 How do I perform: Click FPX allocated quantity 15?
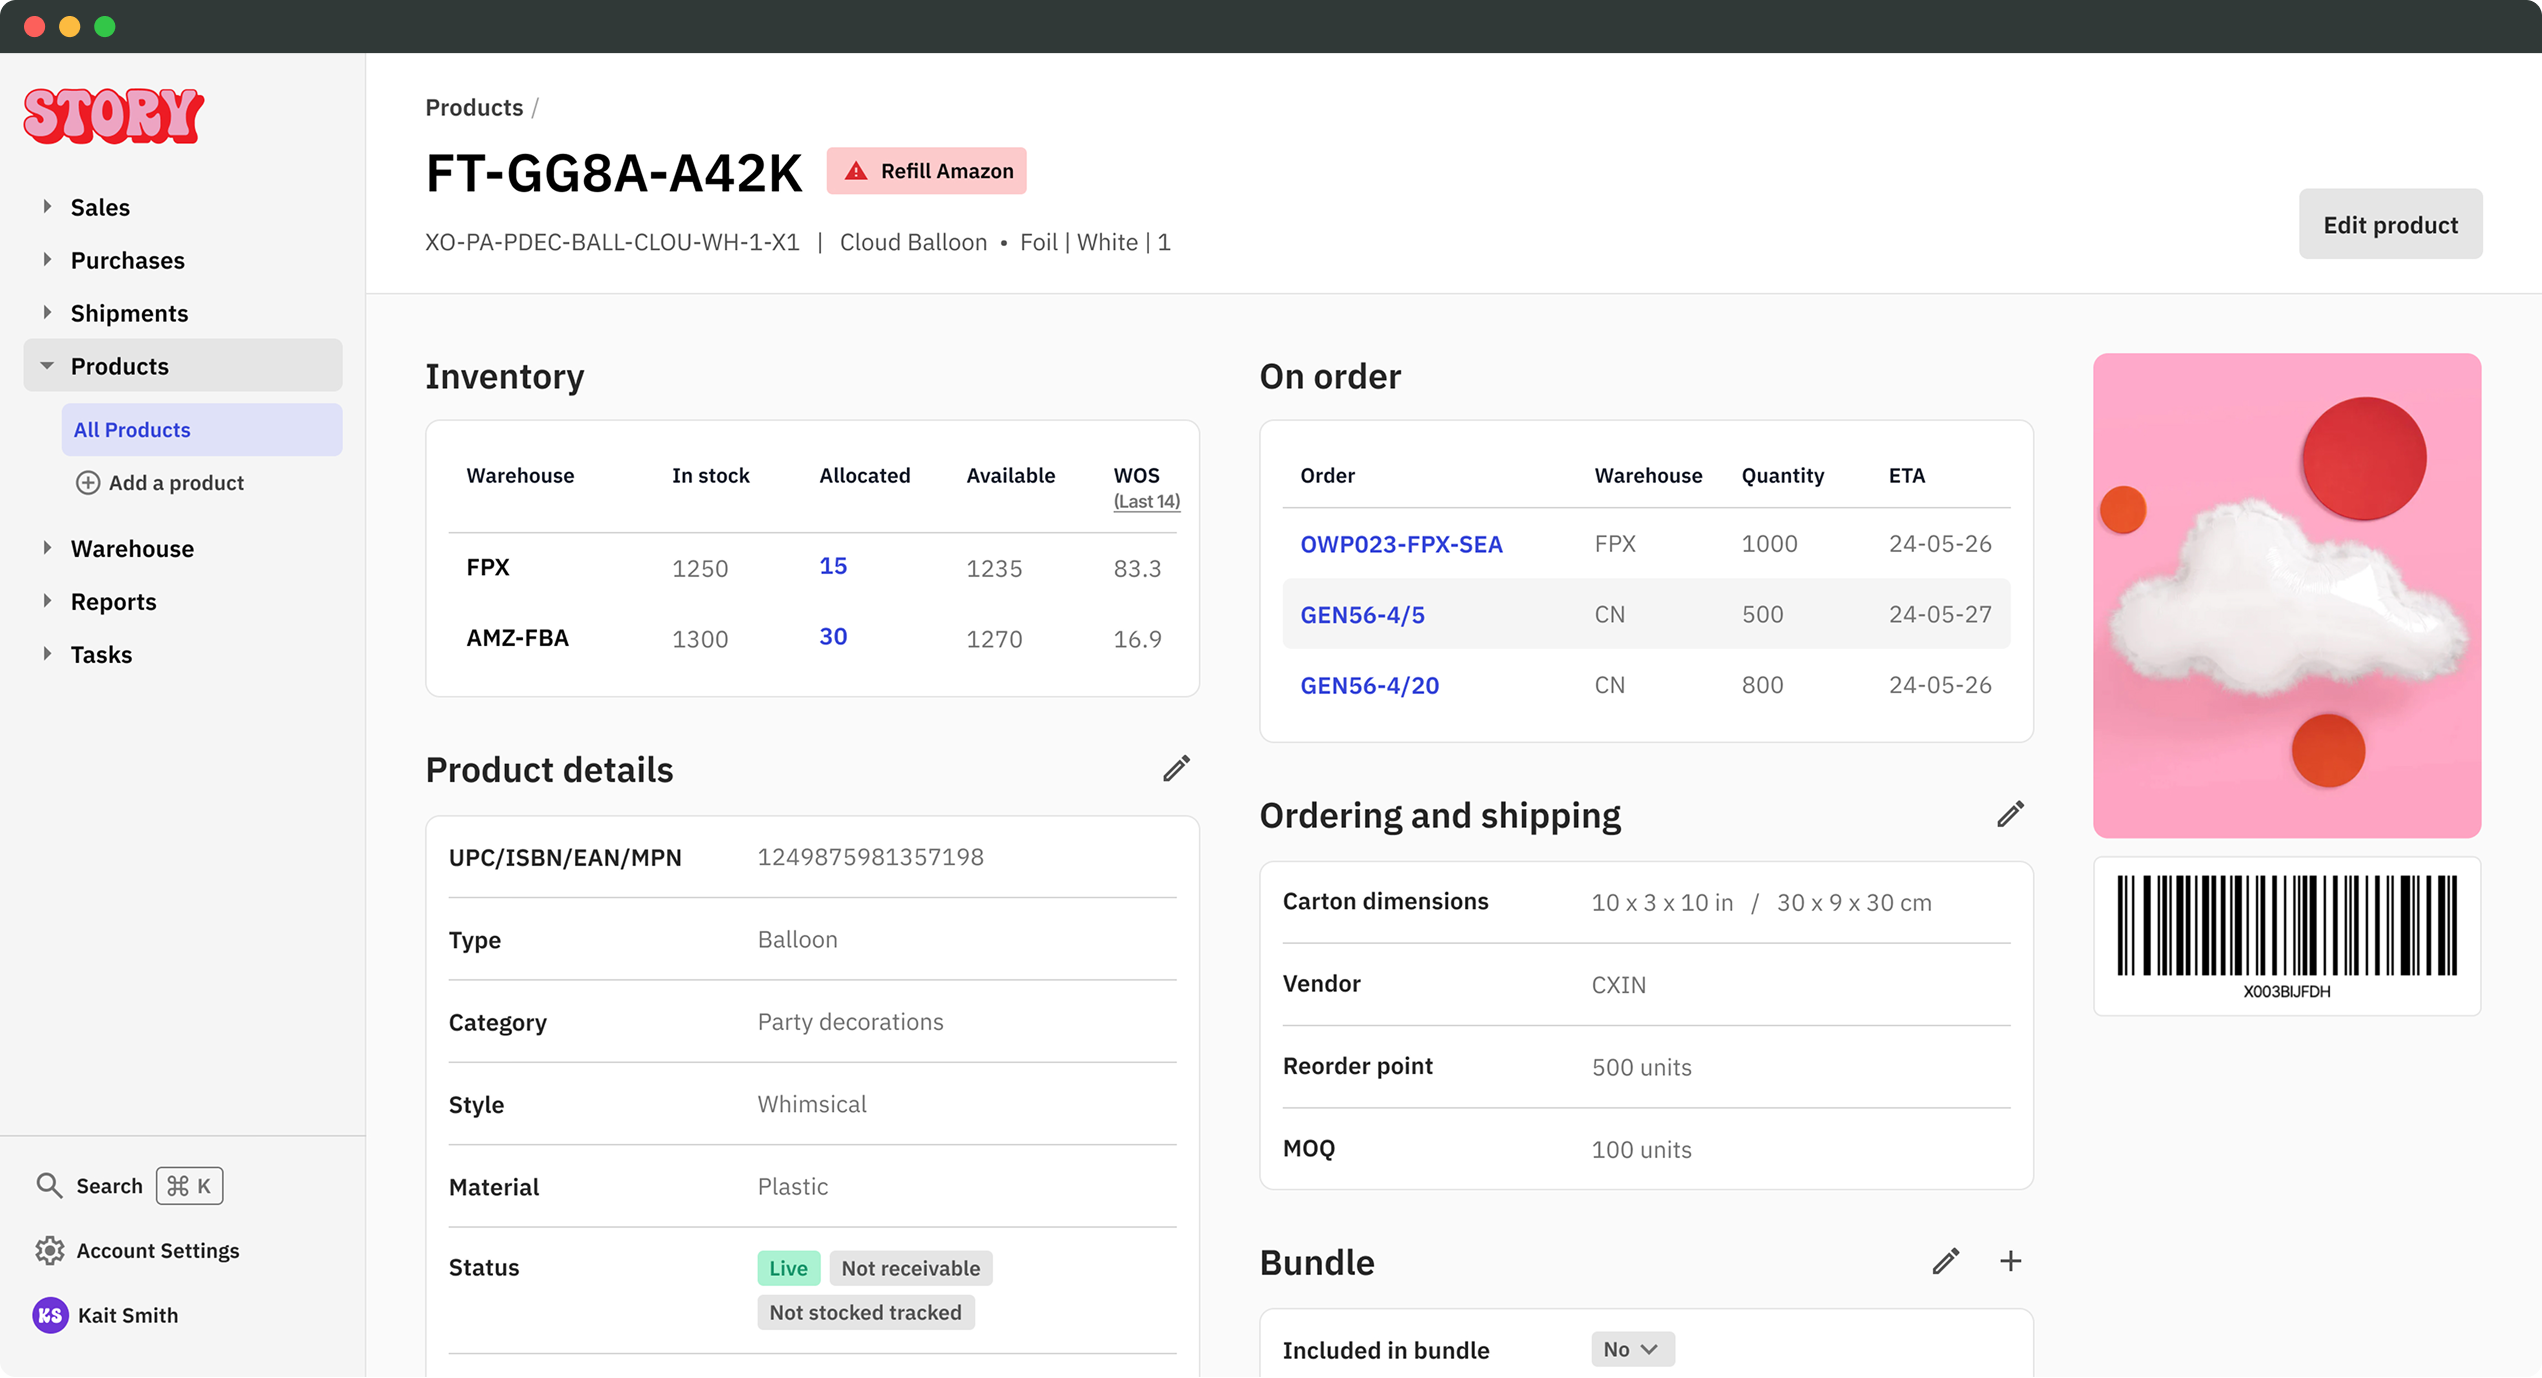tap(833, 566)
